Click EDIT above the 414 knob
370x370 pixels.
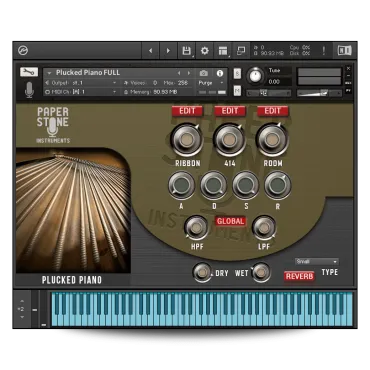pos(230,111)
